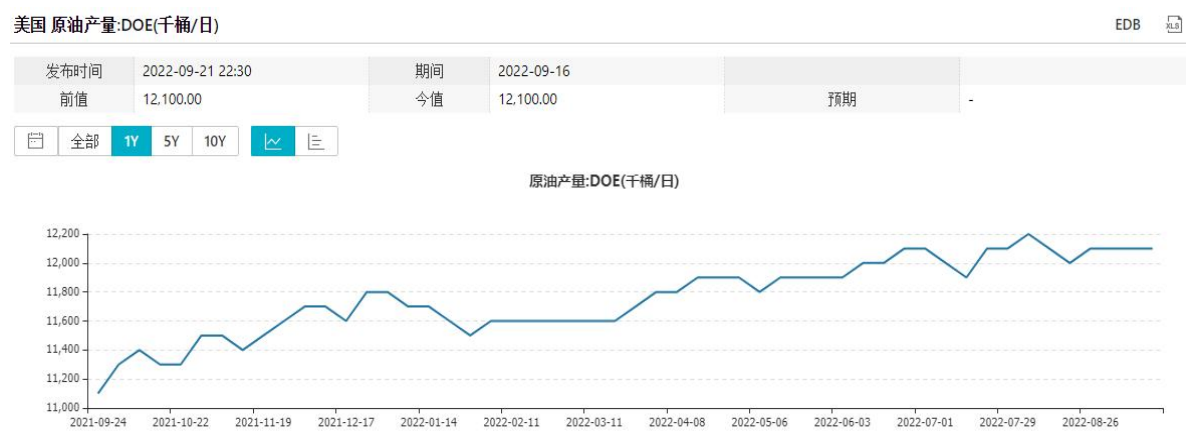The image size is (1186, 436).
Task: Open the calendar date picker icon
Action: (x=36, y=141)
